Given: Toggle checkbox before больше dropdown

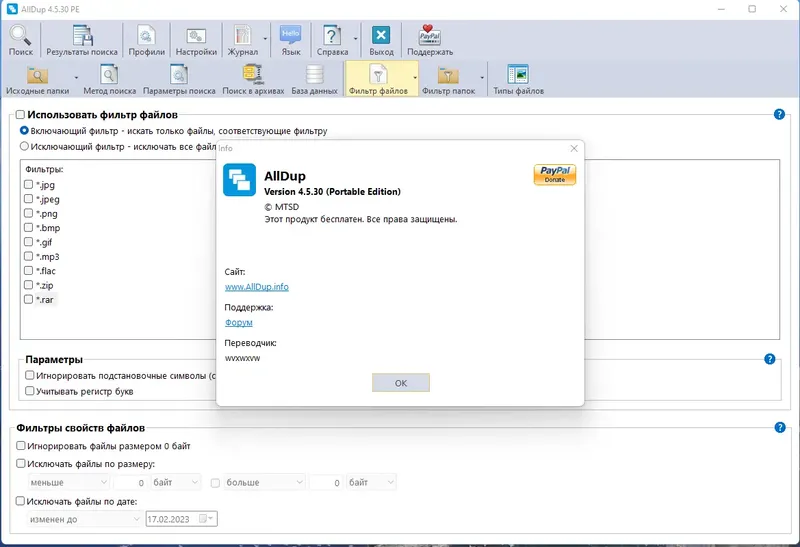Looking at the screenshot, I should (215, 482).
